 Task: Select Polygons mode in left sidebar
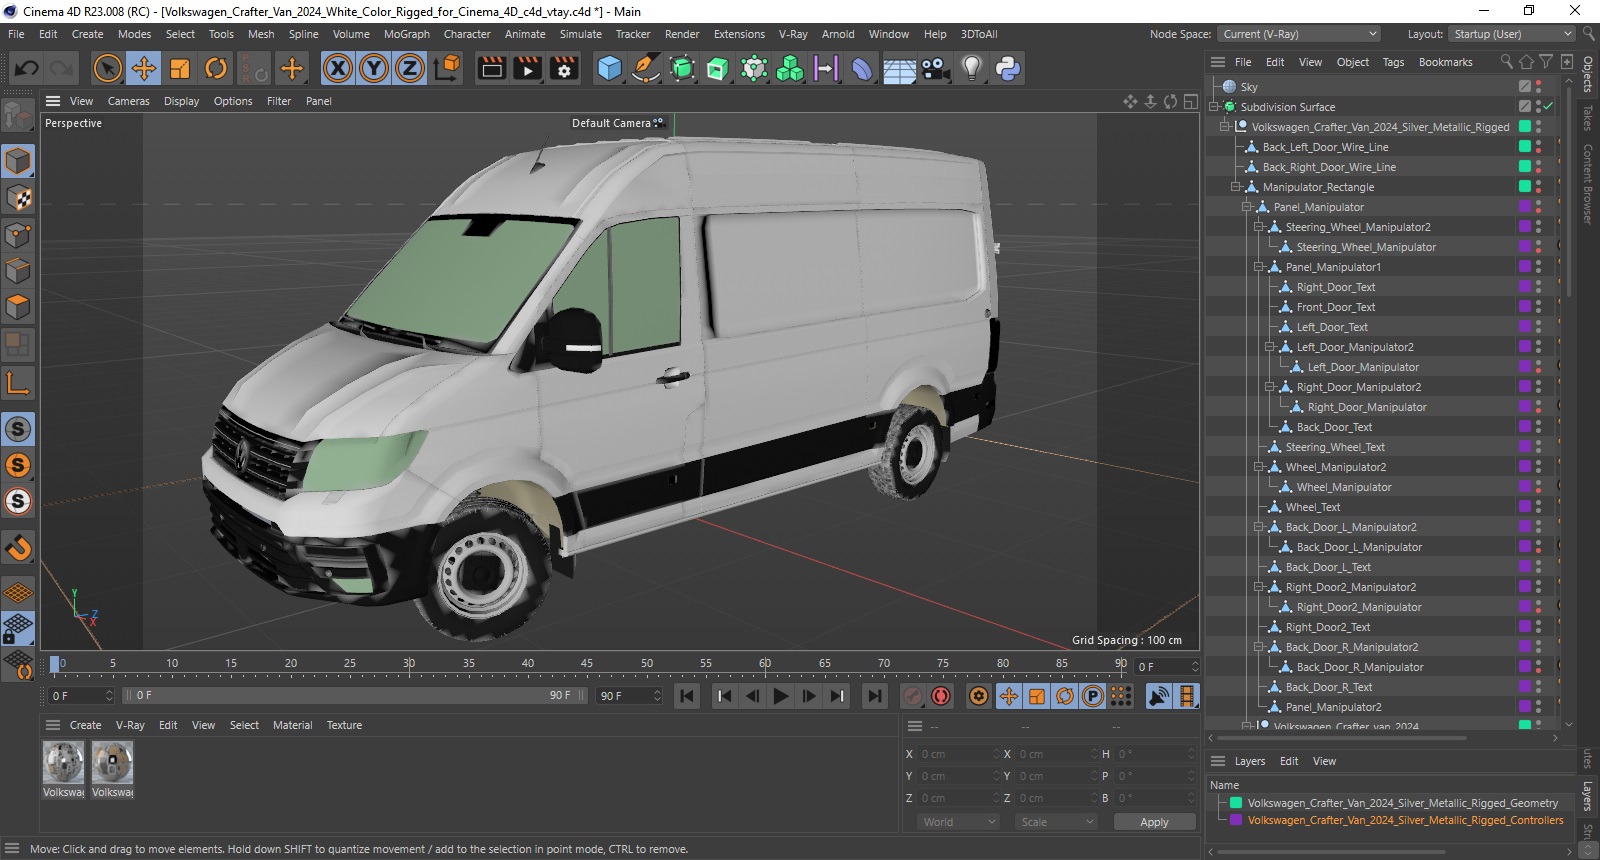coord(18,306)
